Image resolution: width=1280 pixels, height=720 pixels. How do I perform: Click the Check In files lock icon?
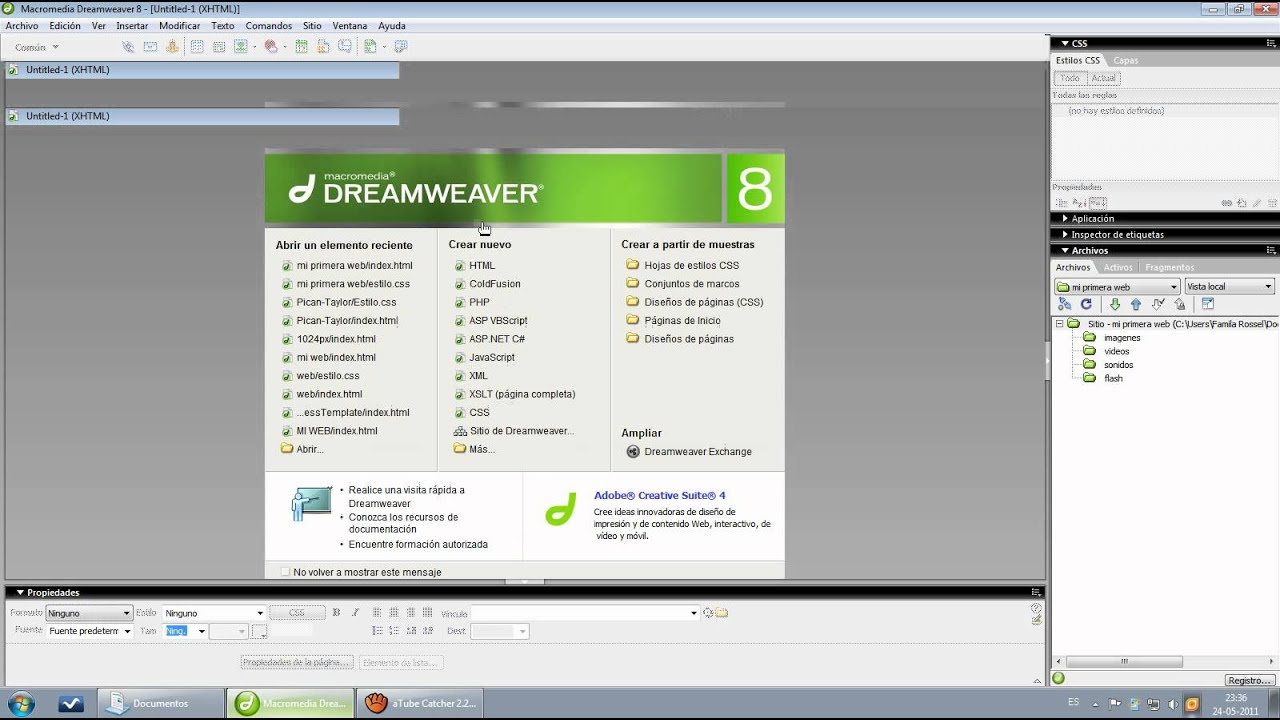[x=1180, y=304]
